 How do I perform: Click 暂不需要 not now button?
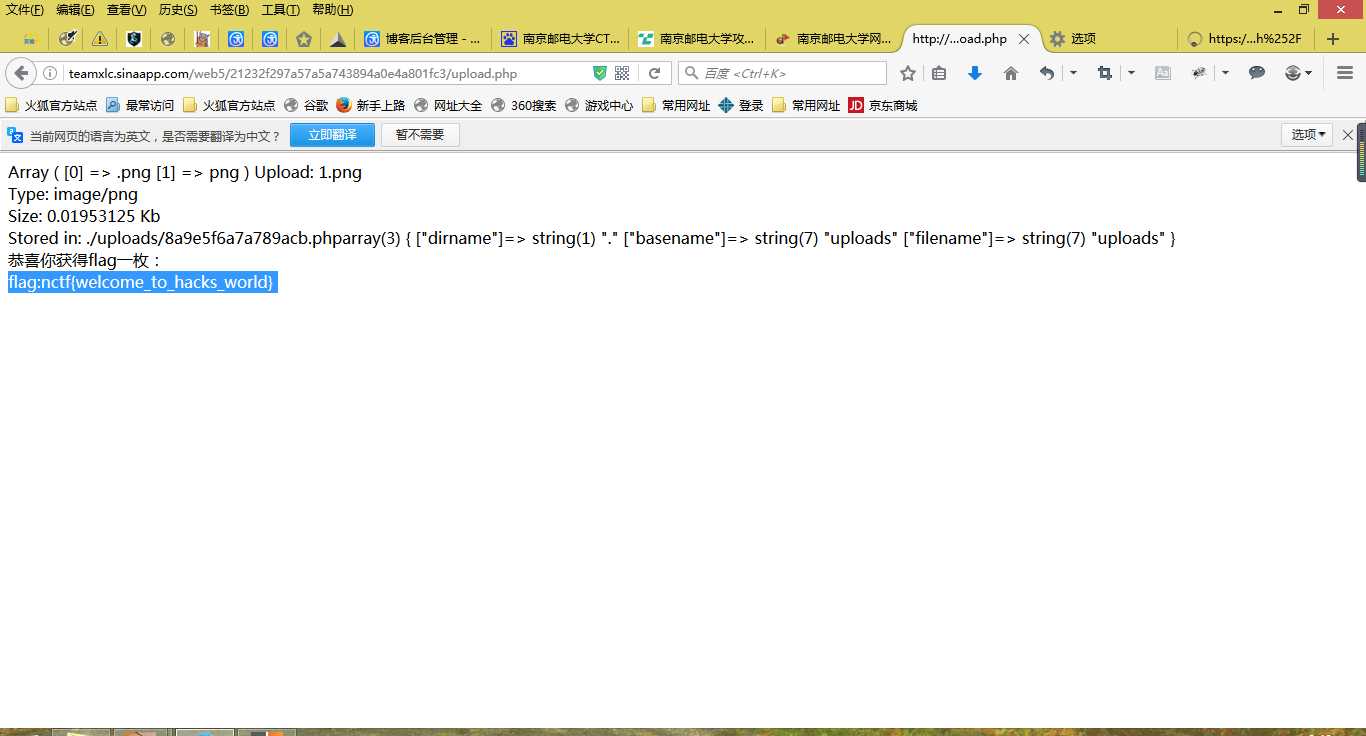point(420,135)
